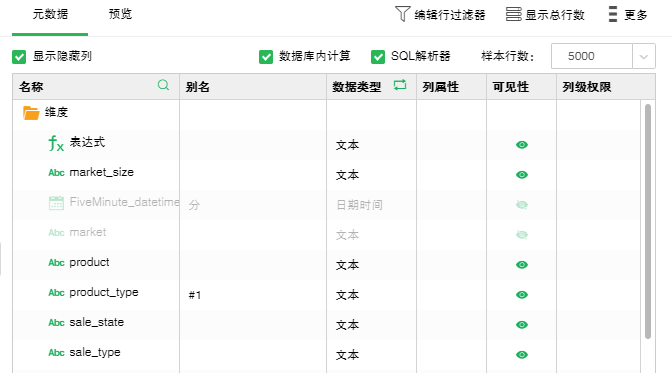Click 显示总行数 button
Image resolution: width=672 pixels, height=373 pixels.
(545, 15)
